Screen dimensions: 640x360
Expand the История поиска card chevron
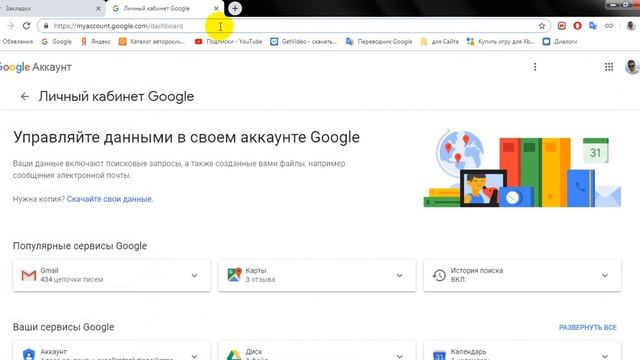[x=604, y=276]
